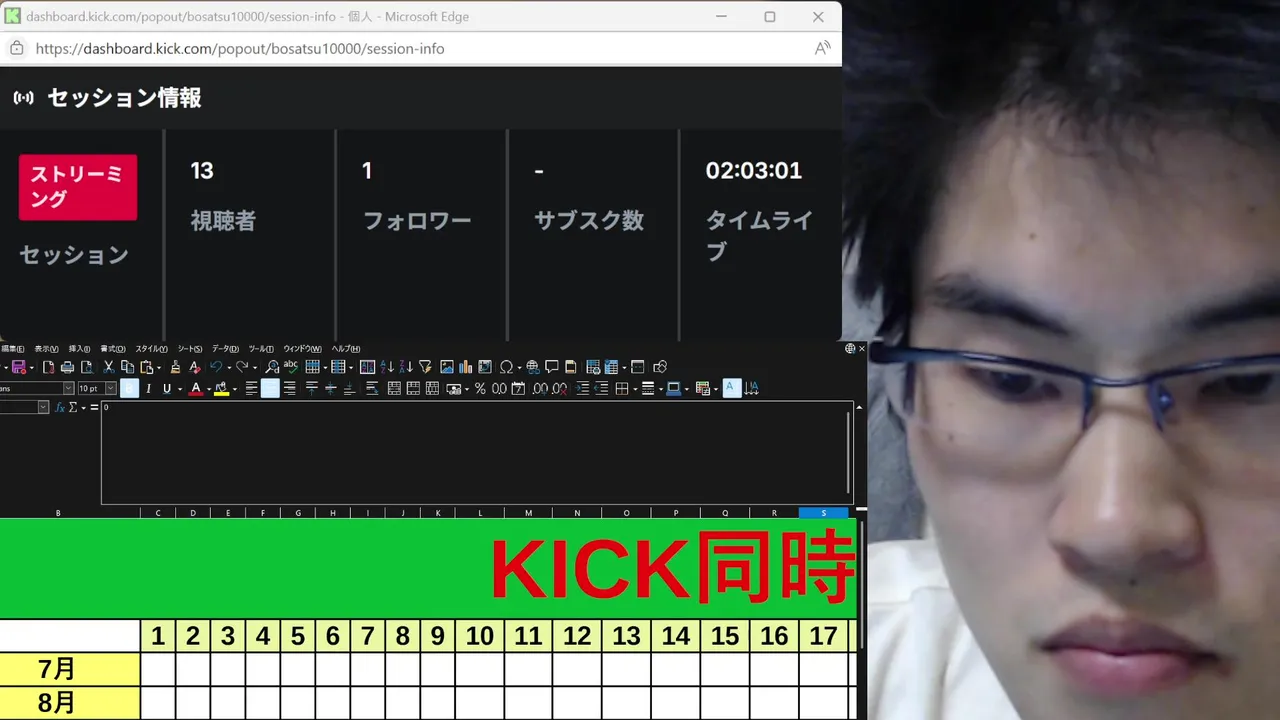Select the Clone Formatting paintbrush

pos(175,367)
